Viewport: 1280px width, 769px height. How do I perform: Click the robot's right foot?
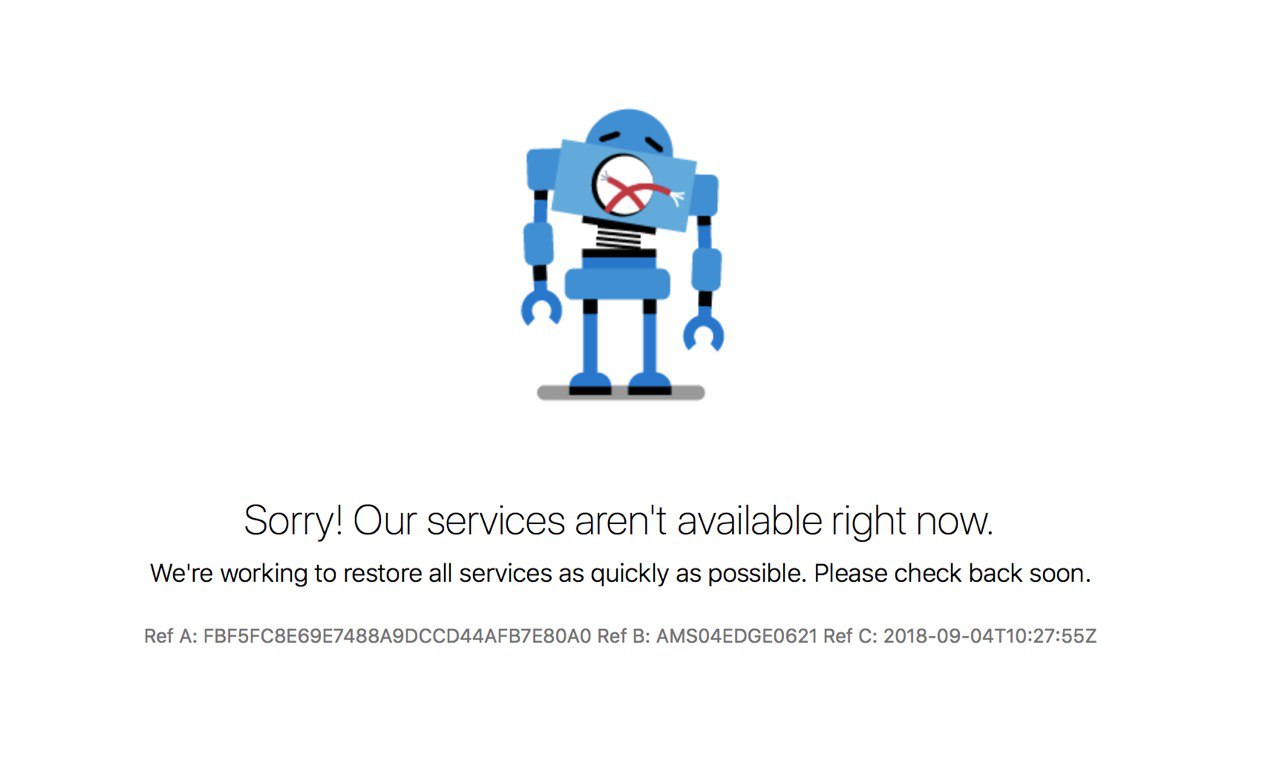(650, 384)
